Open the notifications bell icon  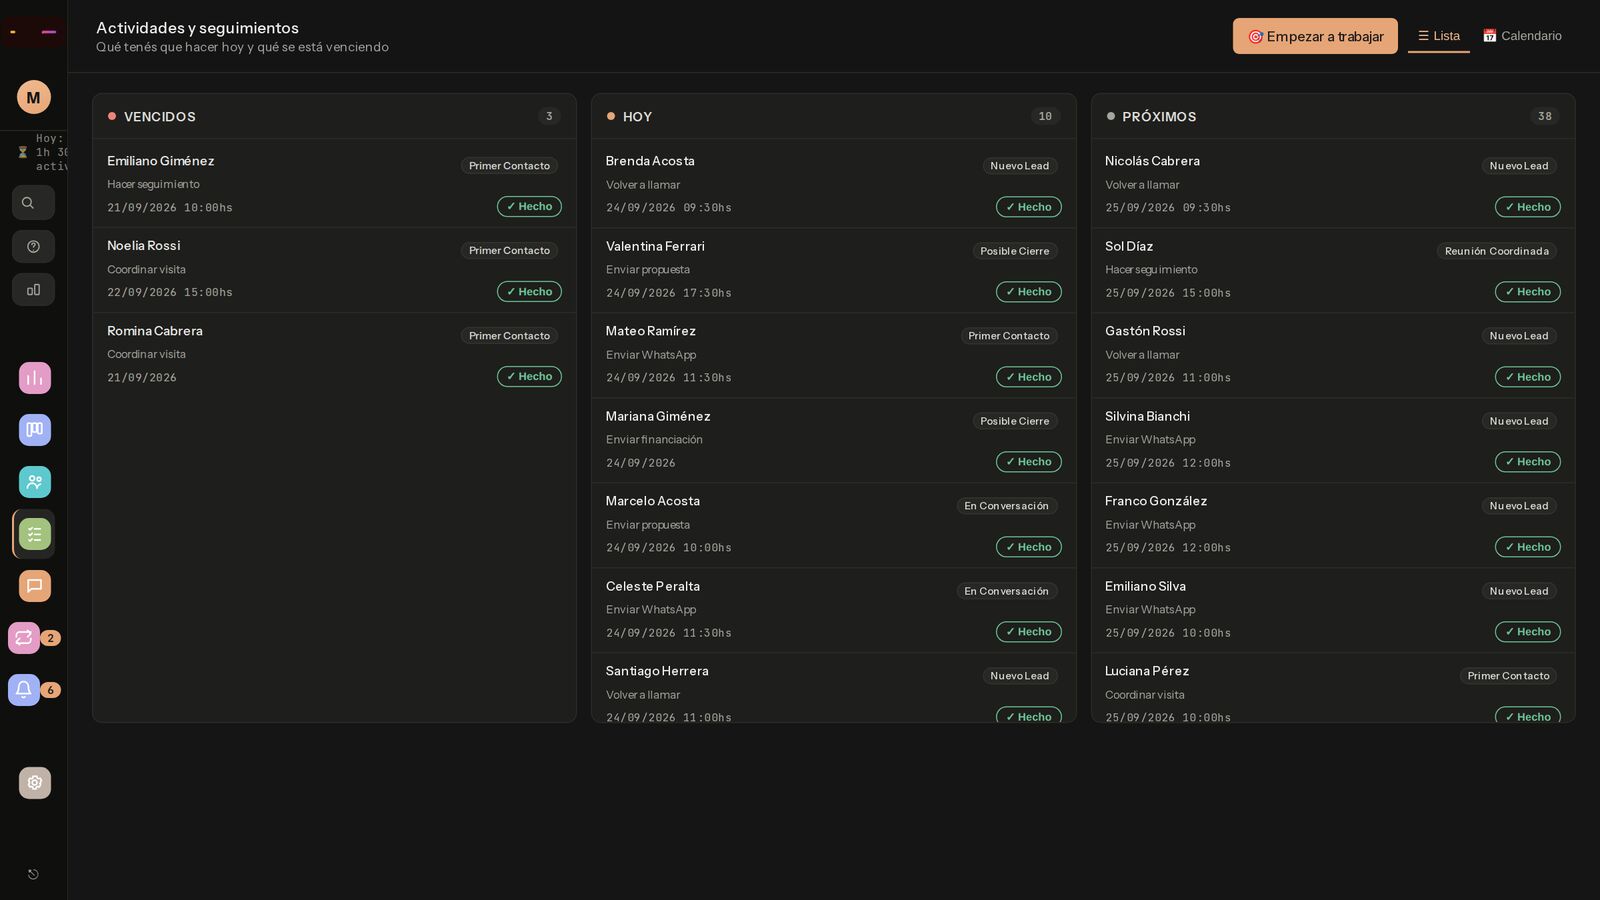(x=24, y=690)
